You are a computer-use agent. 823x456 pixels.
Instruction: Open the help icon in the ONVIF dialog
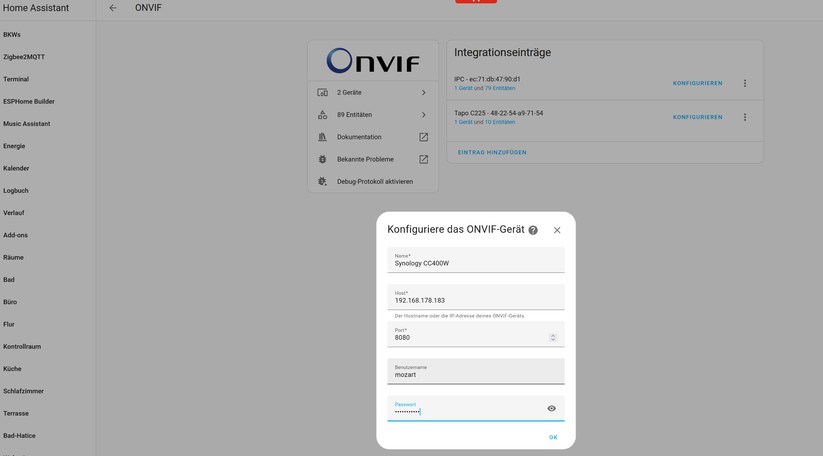pyautogui.click(x=533, y=230)
